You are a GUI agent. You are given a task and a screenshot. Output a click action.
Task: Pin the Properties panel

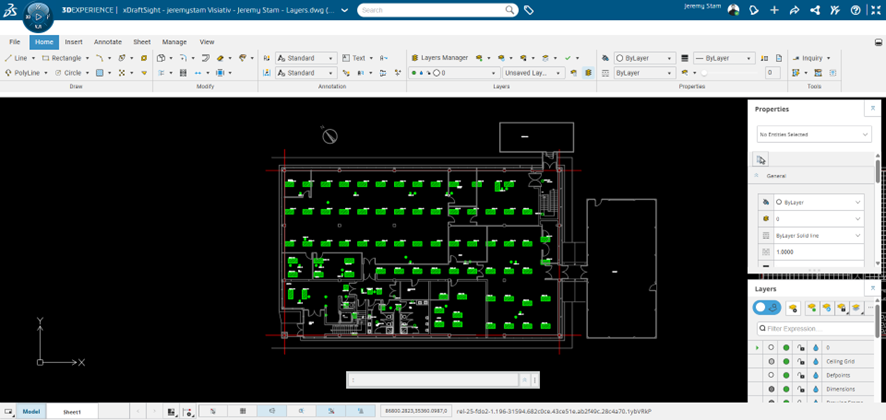(872, 108)
